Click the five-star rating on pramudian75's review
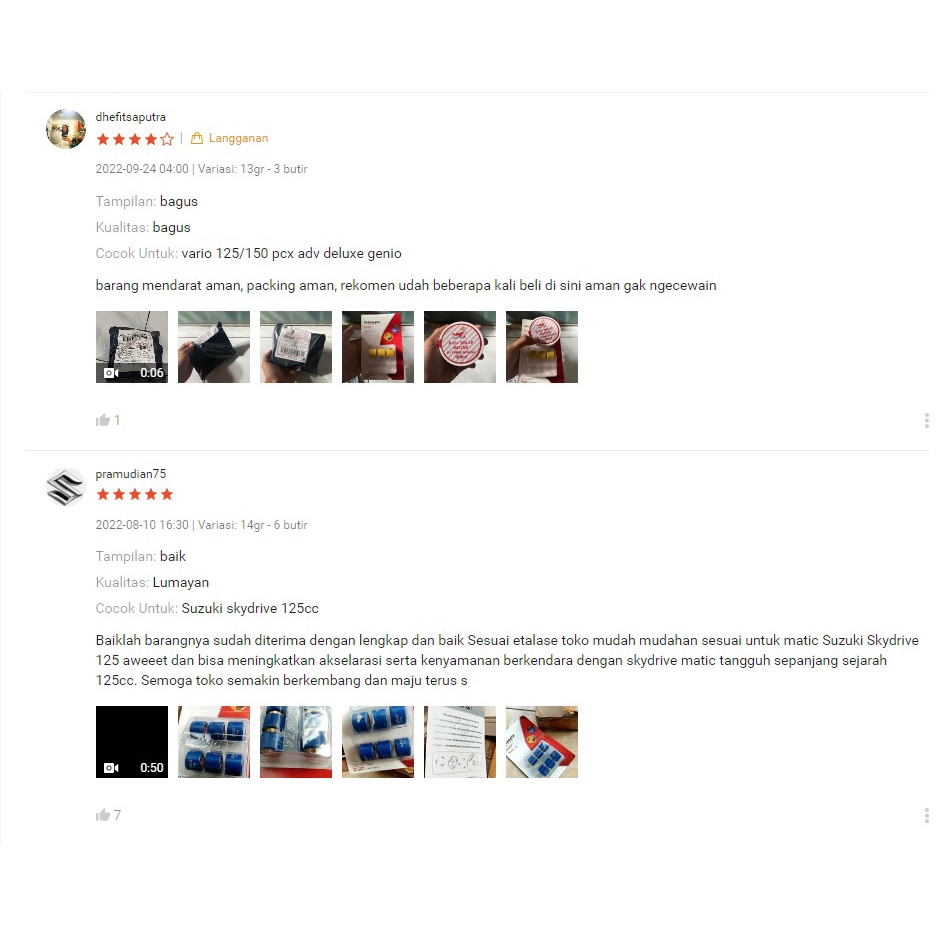This screenshot has height=936, width=936. click(135, 494)
